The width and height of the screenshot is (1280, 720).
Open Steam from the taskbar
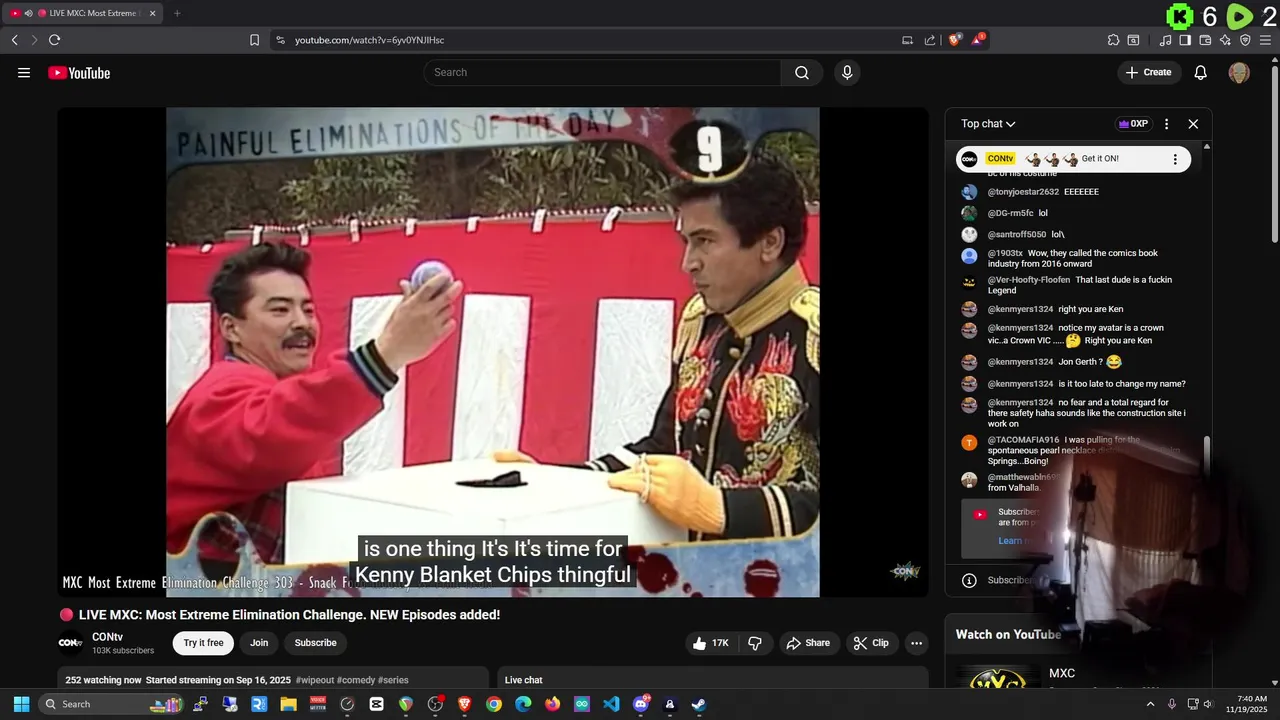click(x=699, y=704)
